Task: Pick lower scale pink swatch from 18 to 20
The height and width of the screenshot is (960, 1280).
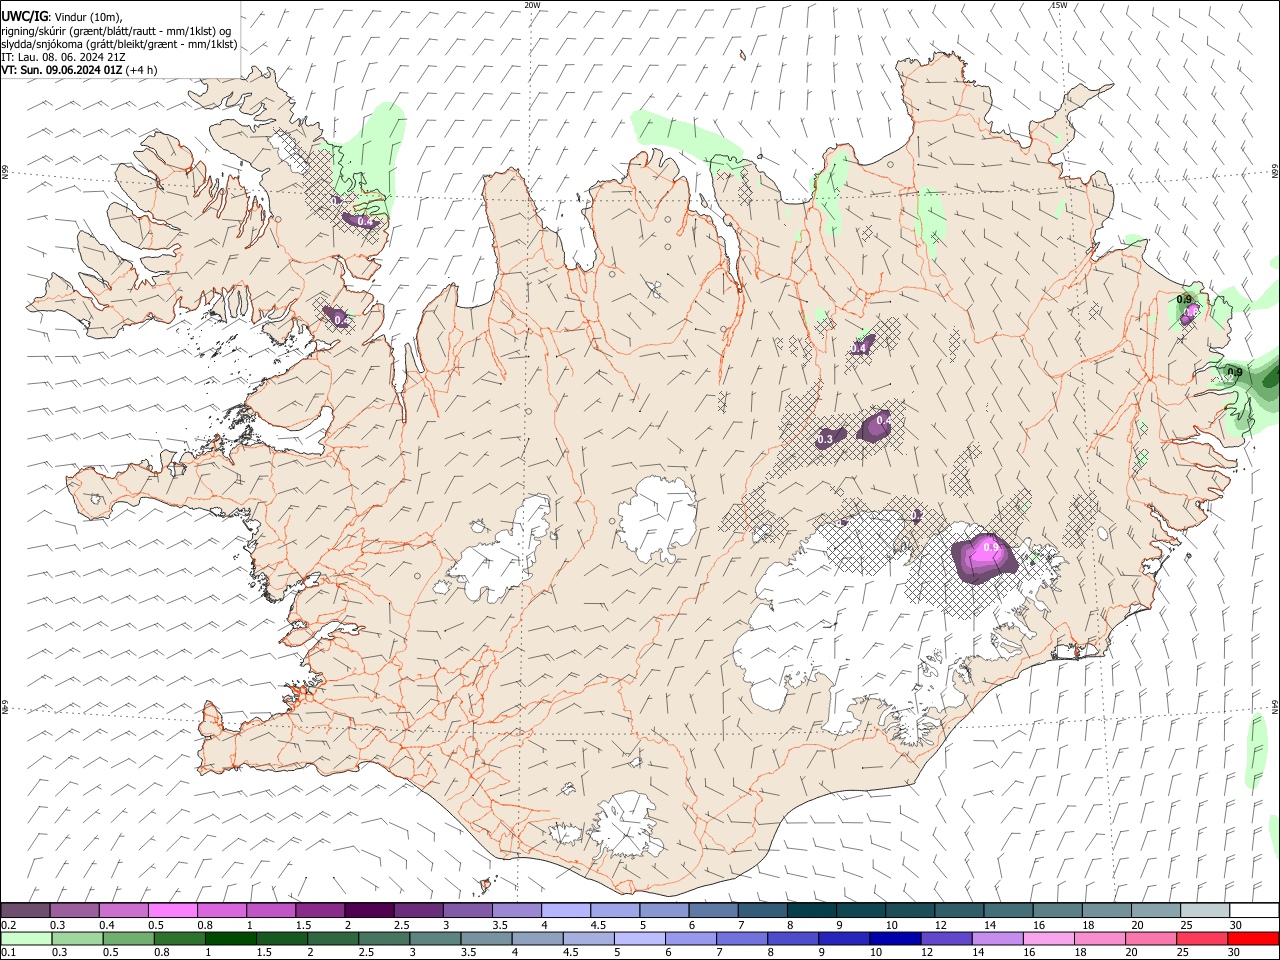Action: point(1099,938)
